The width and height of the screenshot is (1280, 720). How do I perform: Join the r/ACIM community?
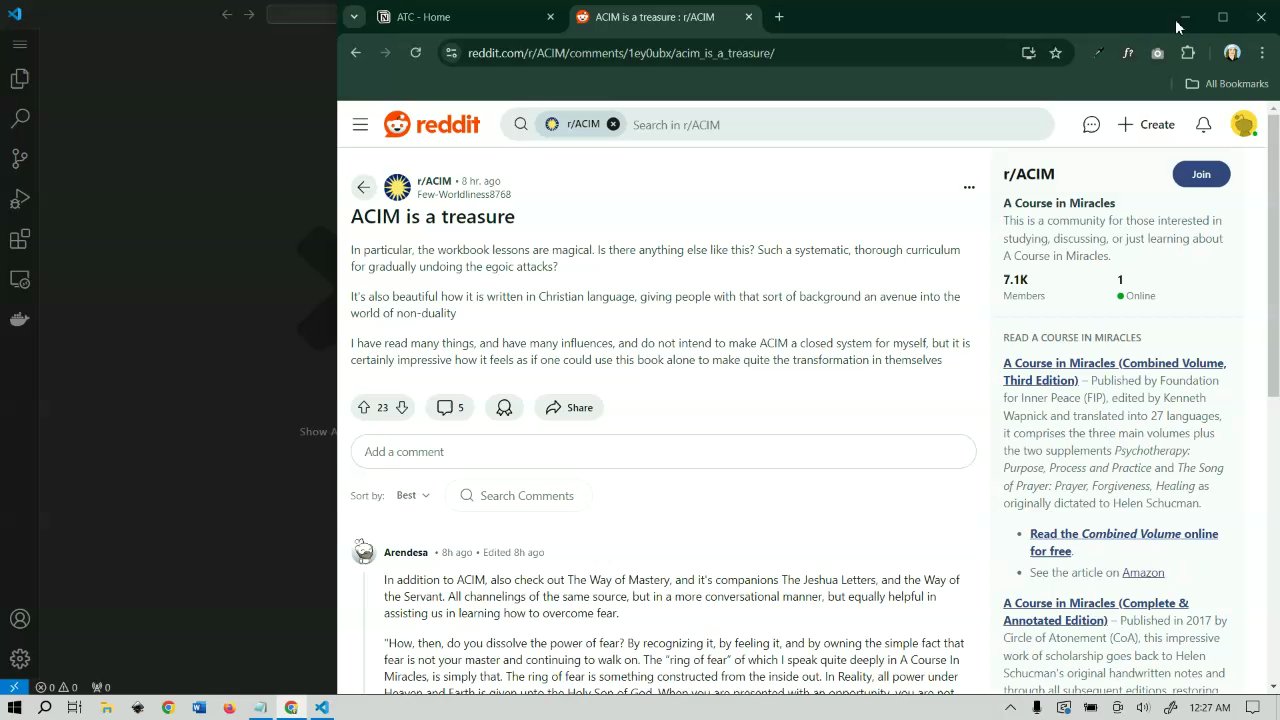(1201, 174)
